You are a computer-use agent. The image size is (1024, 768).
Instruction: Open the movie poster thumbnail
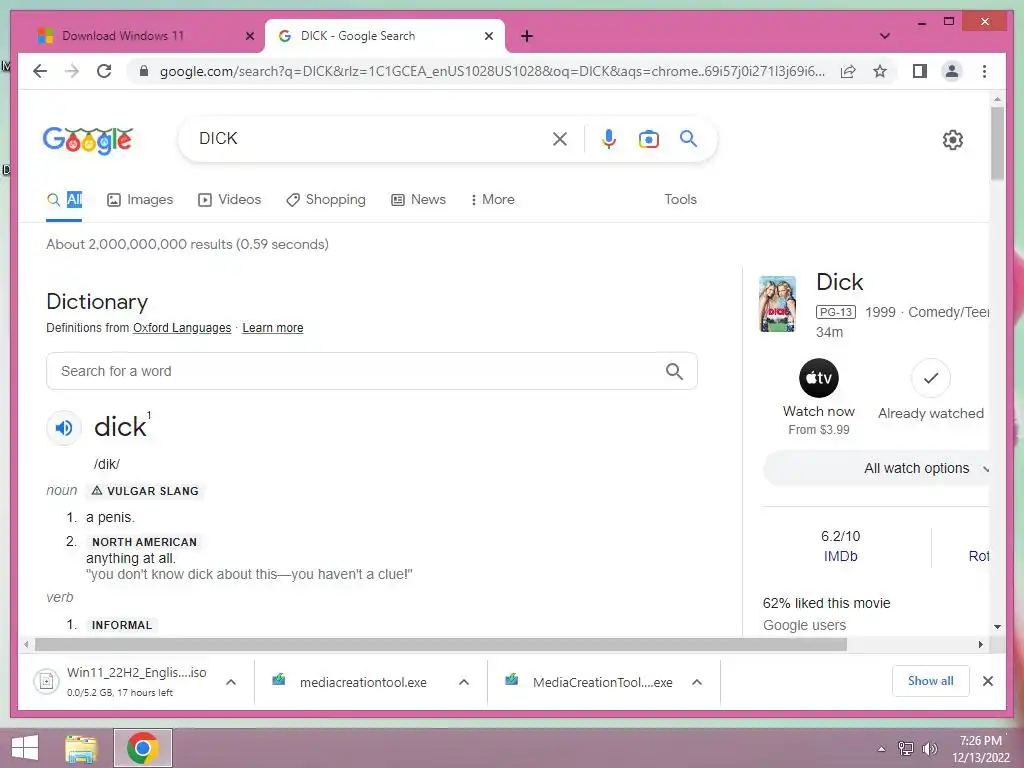(x=778, y=304)
